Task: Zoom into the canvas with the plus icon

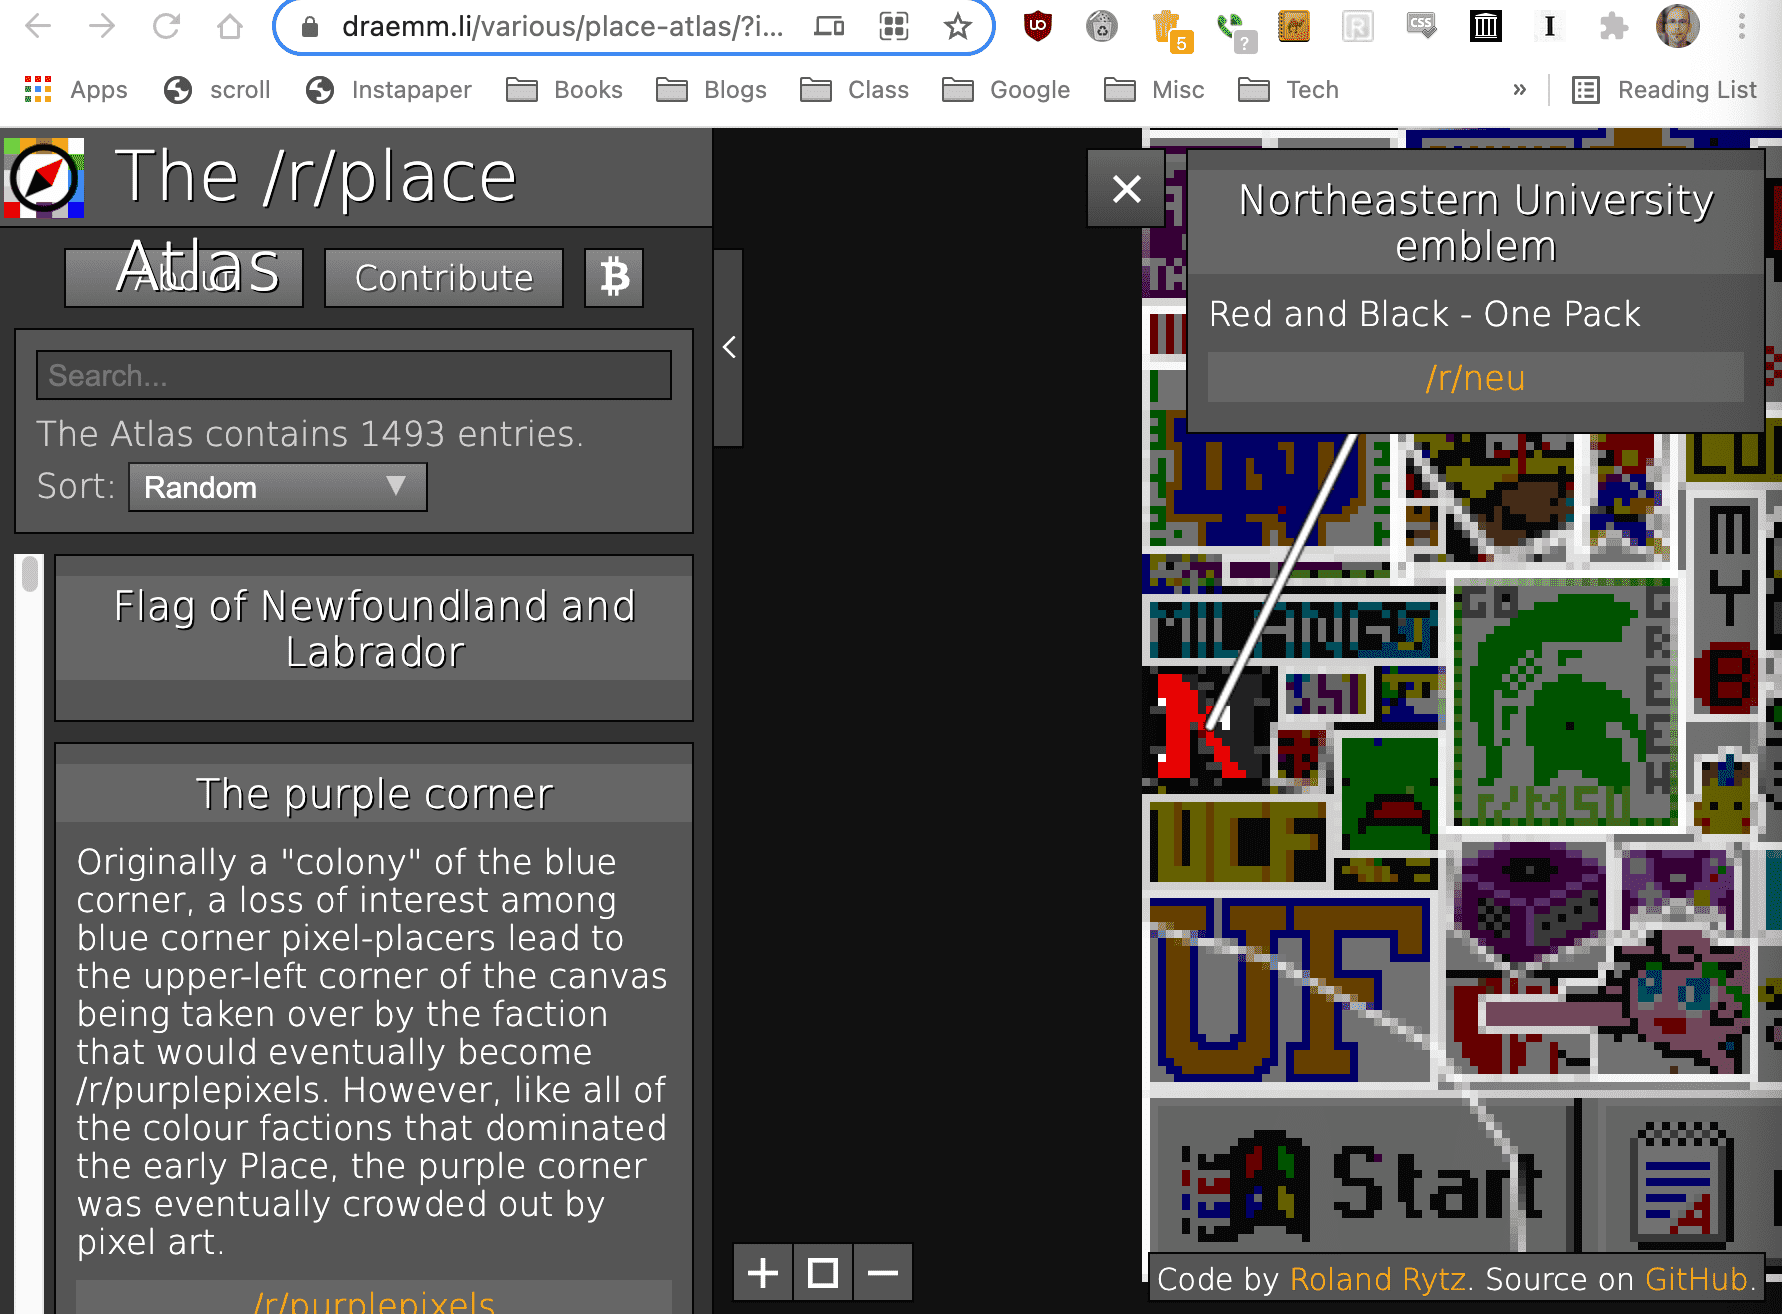Action: pyautogui.click(x=762, y=1272)
